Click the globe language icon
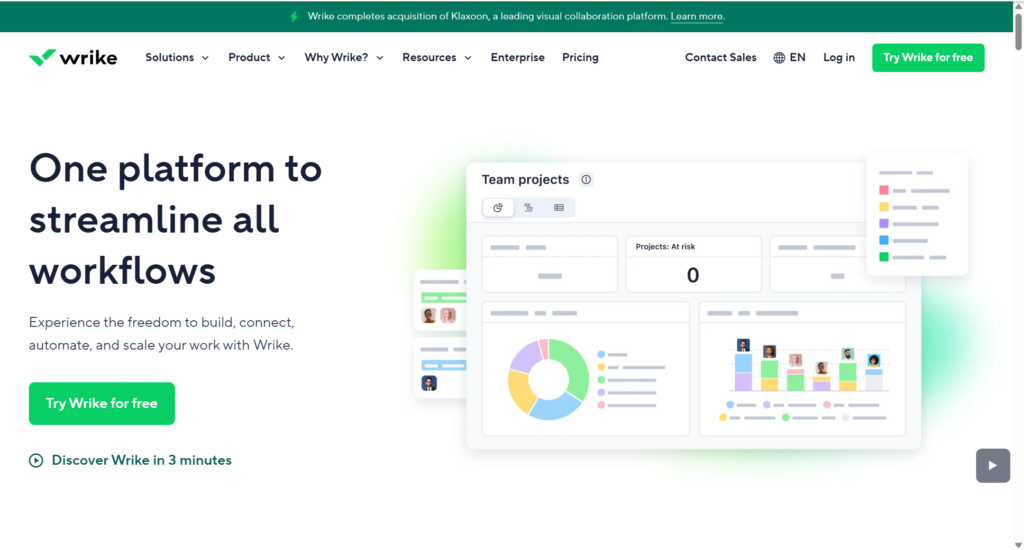Screen dimensions: 1024x550 (x=779, y=58)
